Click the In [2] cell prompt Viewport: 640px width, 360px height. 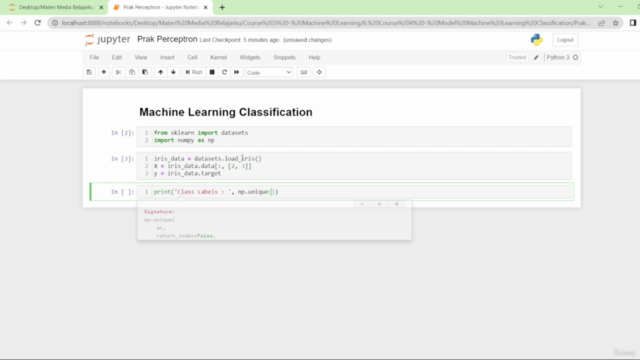point(122,133)
